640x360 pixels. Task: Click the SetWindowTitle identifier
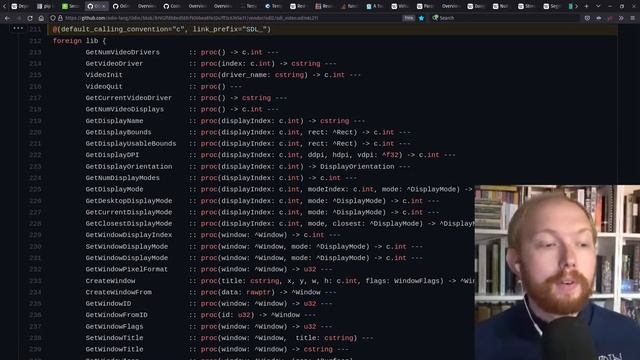[x=114, y=338]
